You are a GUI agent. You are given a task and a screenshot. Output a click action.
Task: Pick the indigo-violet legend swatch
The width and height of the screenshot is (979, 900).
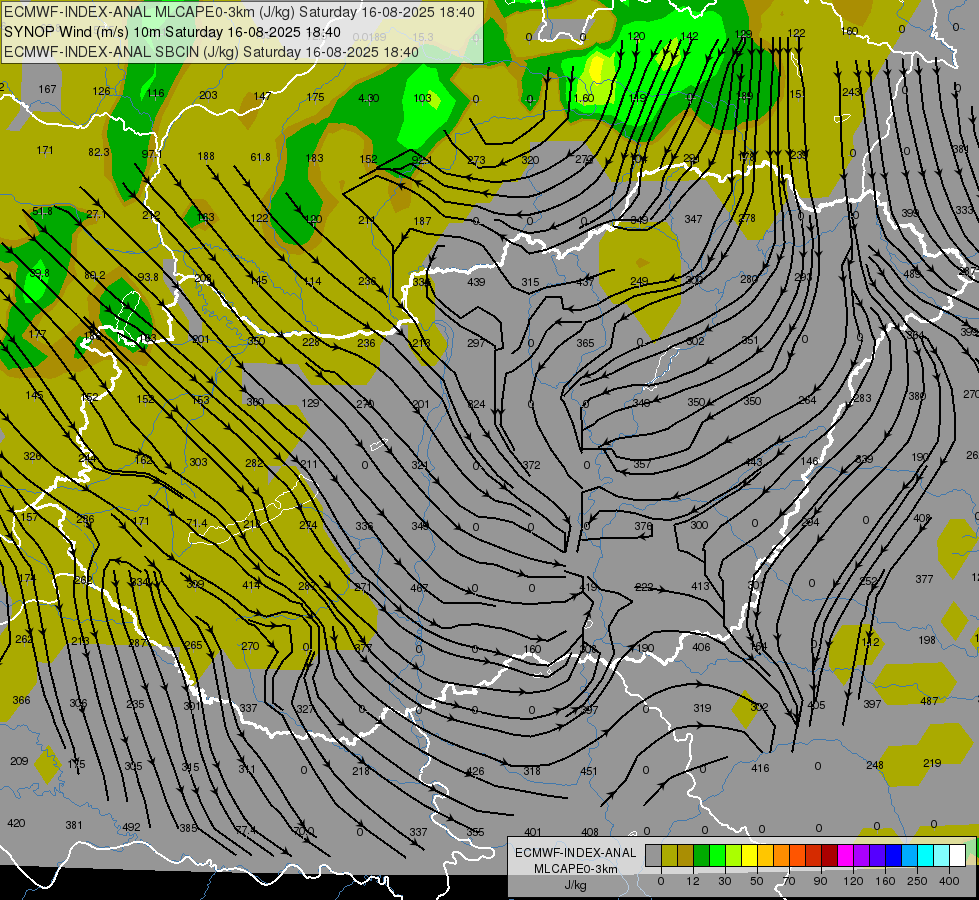tap(878, 856)
